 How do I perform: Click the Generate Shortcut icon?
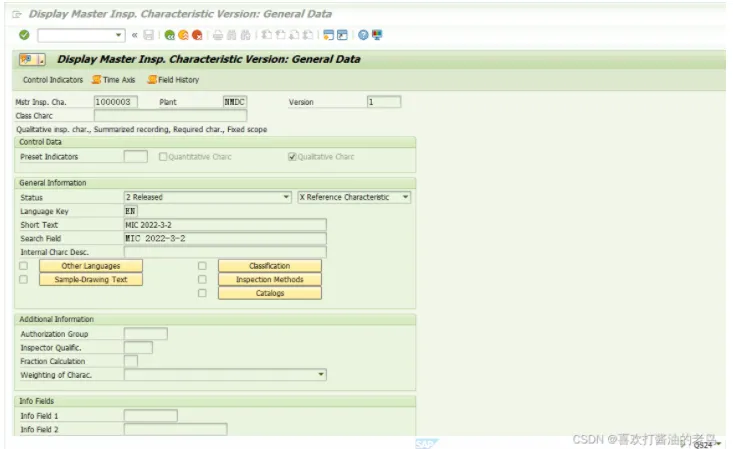(x=342, y=35)
